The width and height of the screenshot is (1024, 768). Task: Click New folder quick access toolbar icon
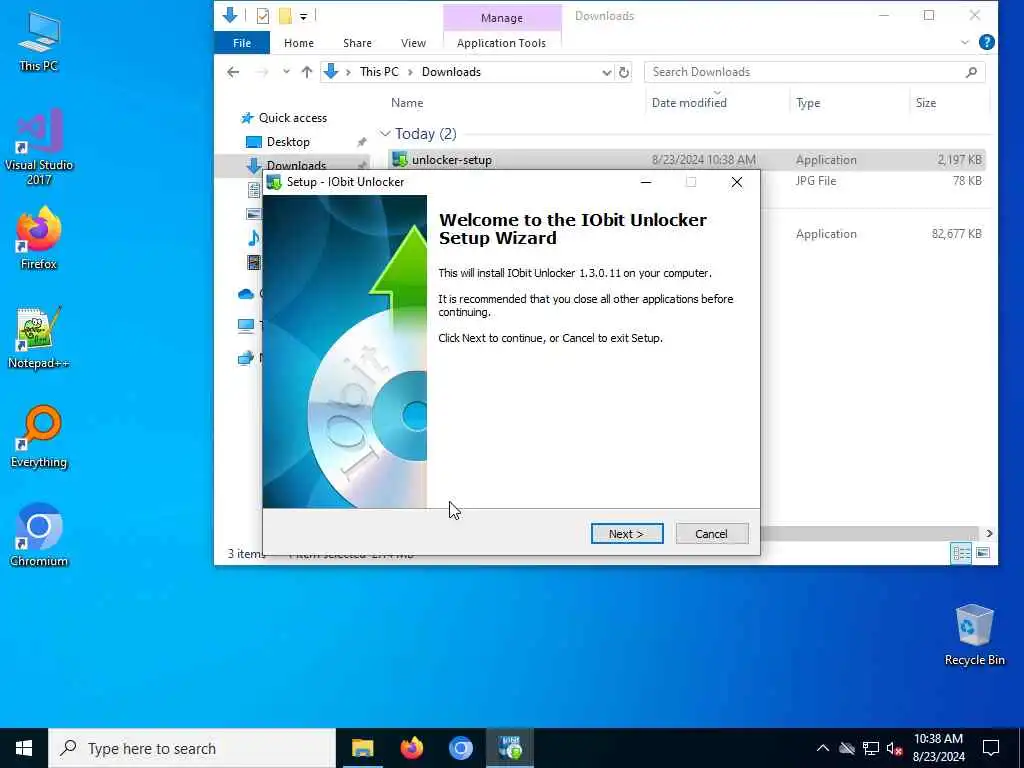click(x=285, y=16)
